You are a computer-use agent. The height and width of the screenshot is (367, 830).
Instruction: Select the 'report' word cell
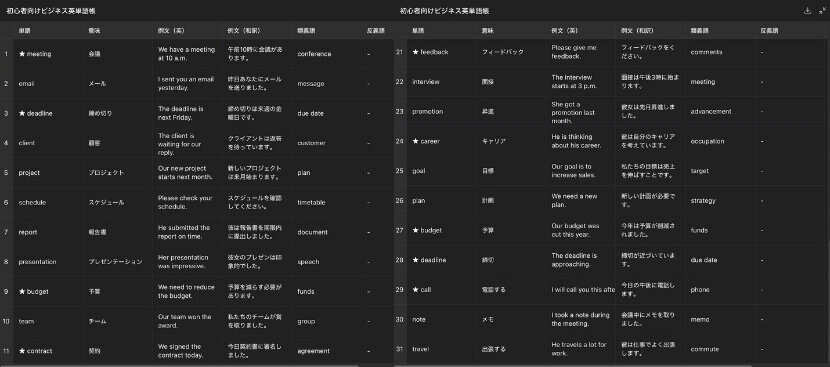pyautogui.click(x=28, y=232)
